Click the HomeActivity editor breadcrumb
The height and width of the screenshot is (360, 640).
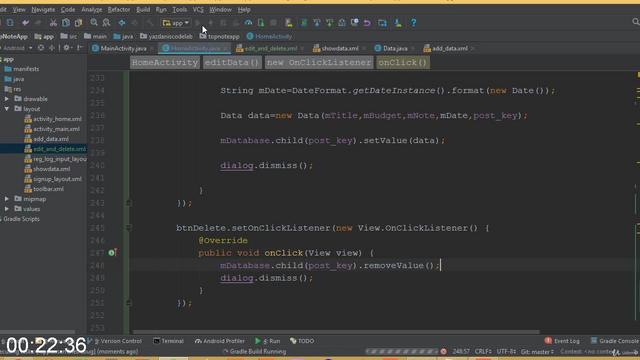165,62
